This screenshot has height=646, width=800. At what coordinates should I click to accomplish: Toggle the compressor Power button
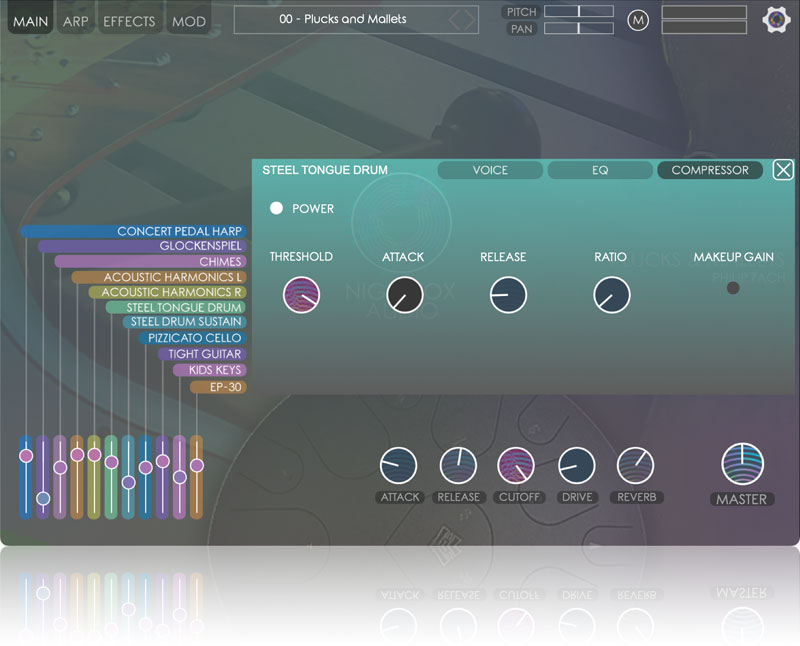coord(276,208)
